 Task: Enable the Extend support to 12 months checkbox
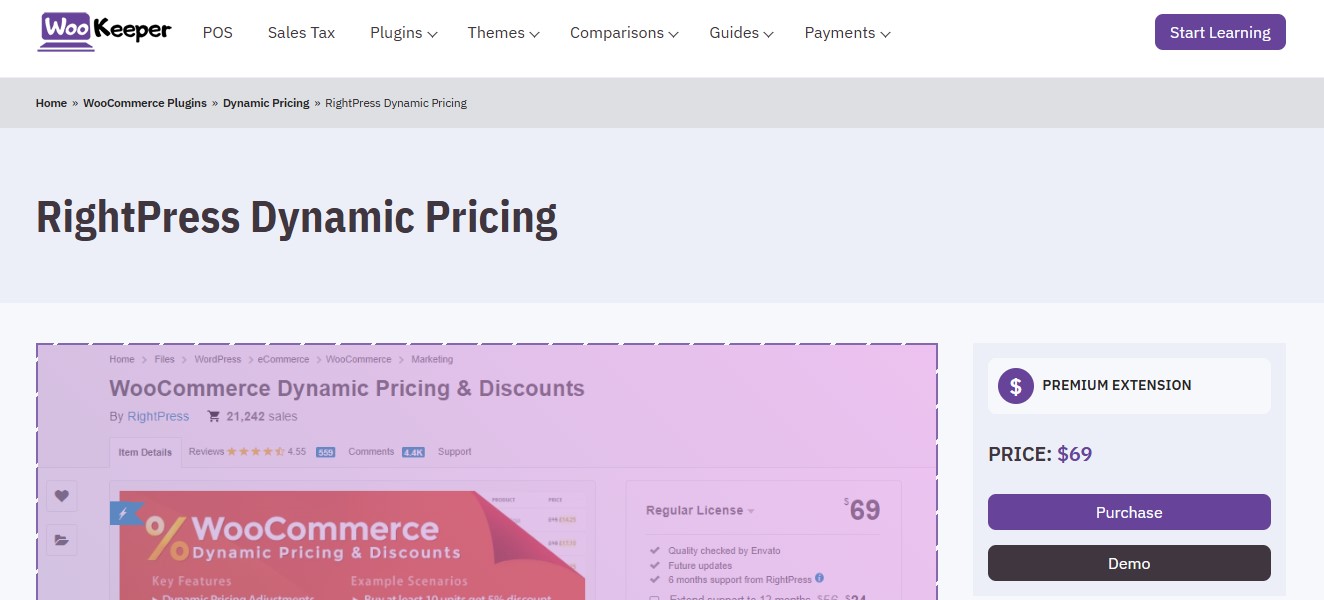655,597
